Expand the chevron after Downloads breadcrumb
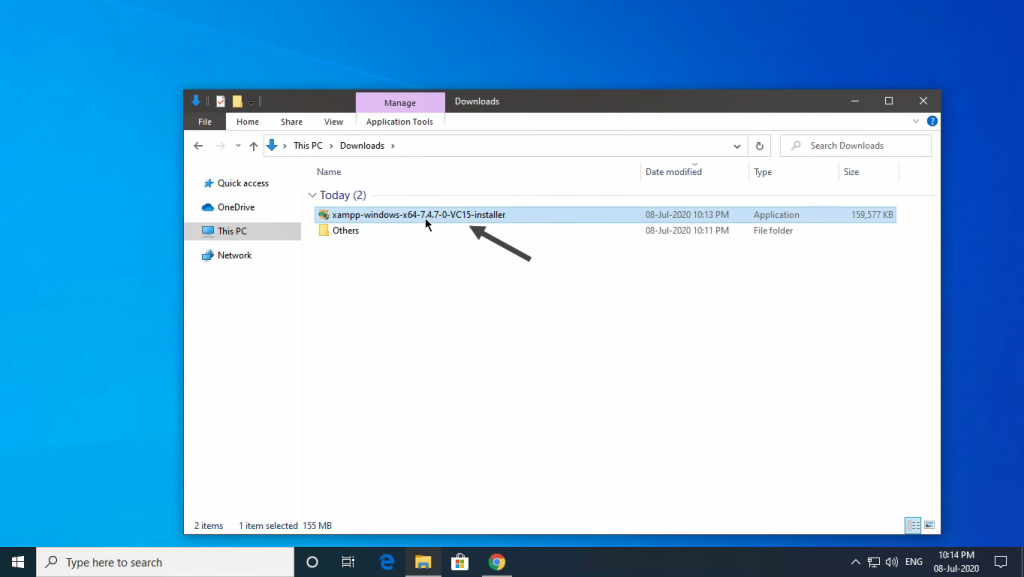Image resolution: width=1024 pixels, height=577 pixels. (x=392, y=146)
